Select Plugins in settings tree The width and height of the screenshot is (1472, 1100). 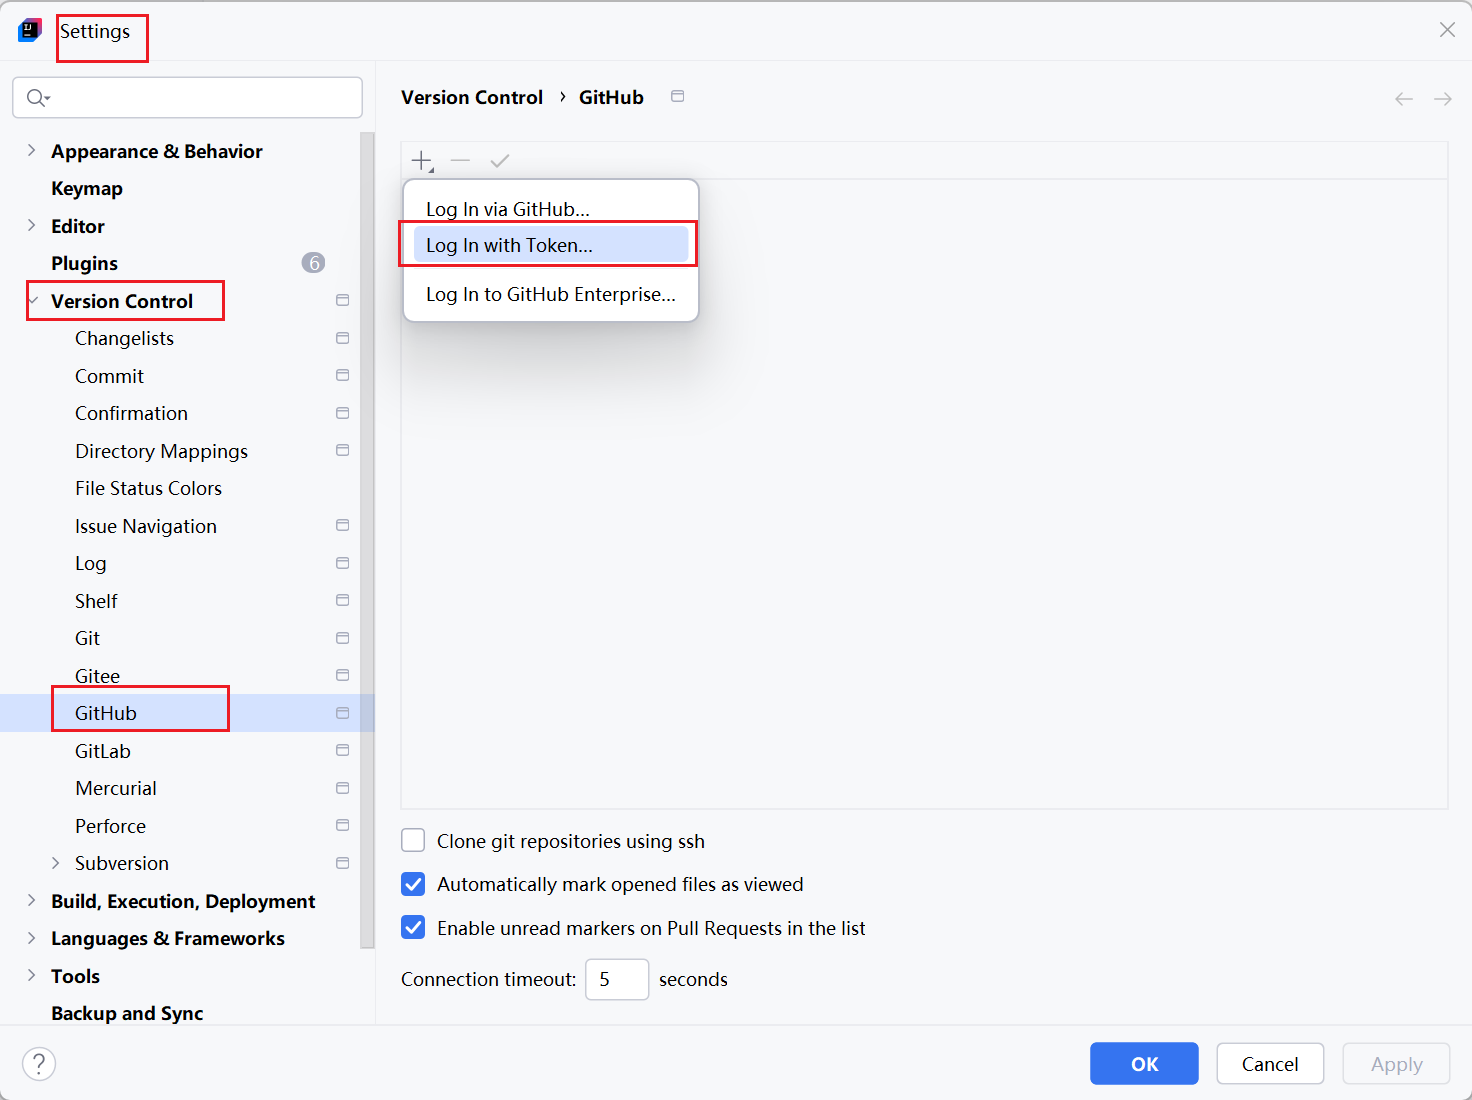(85, 263)
